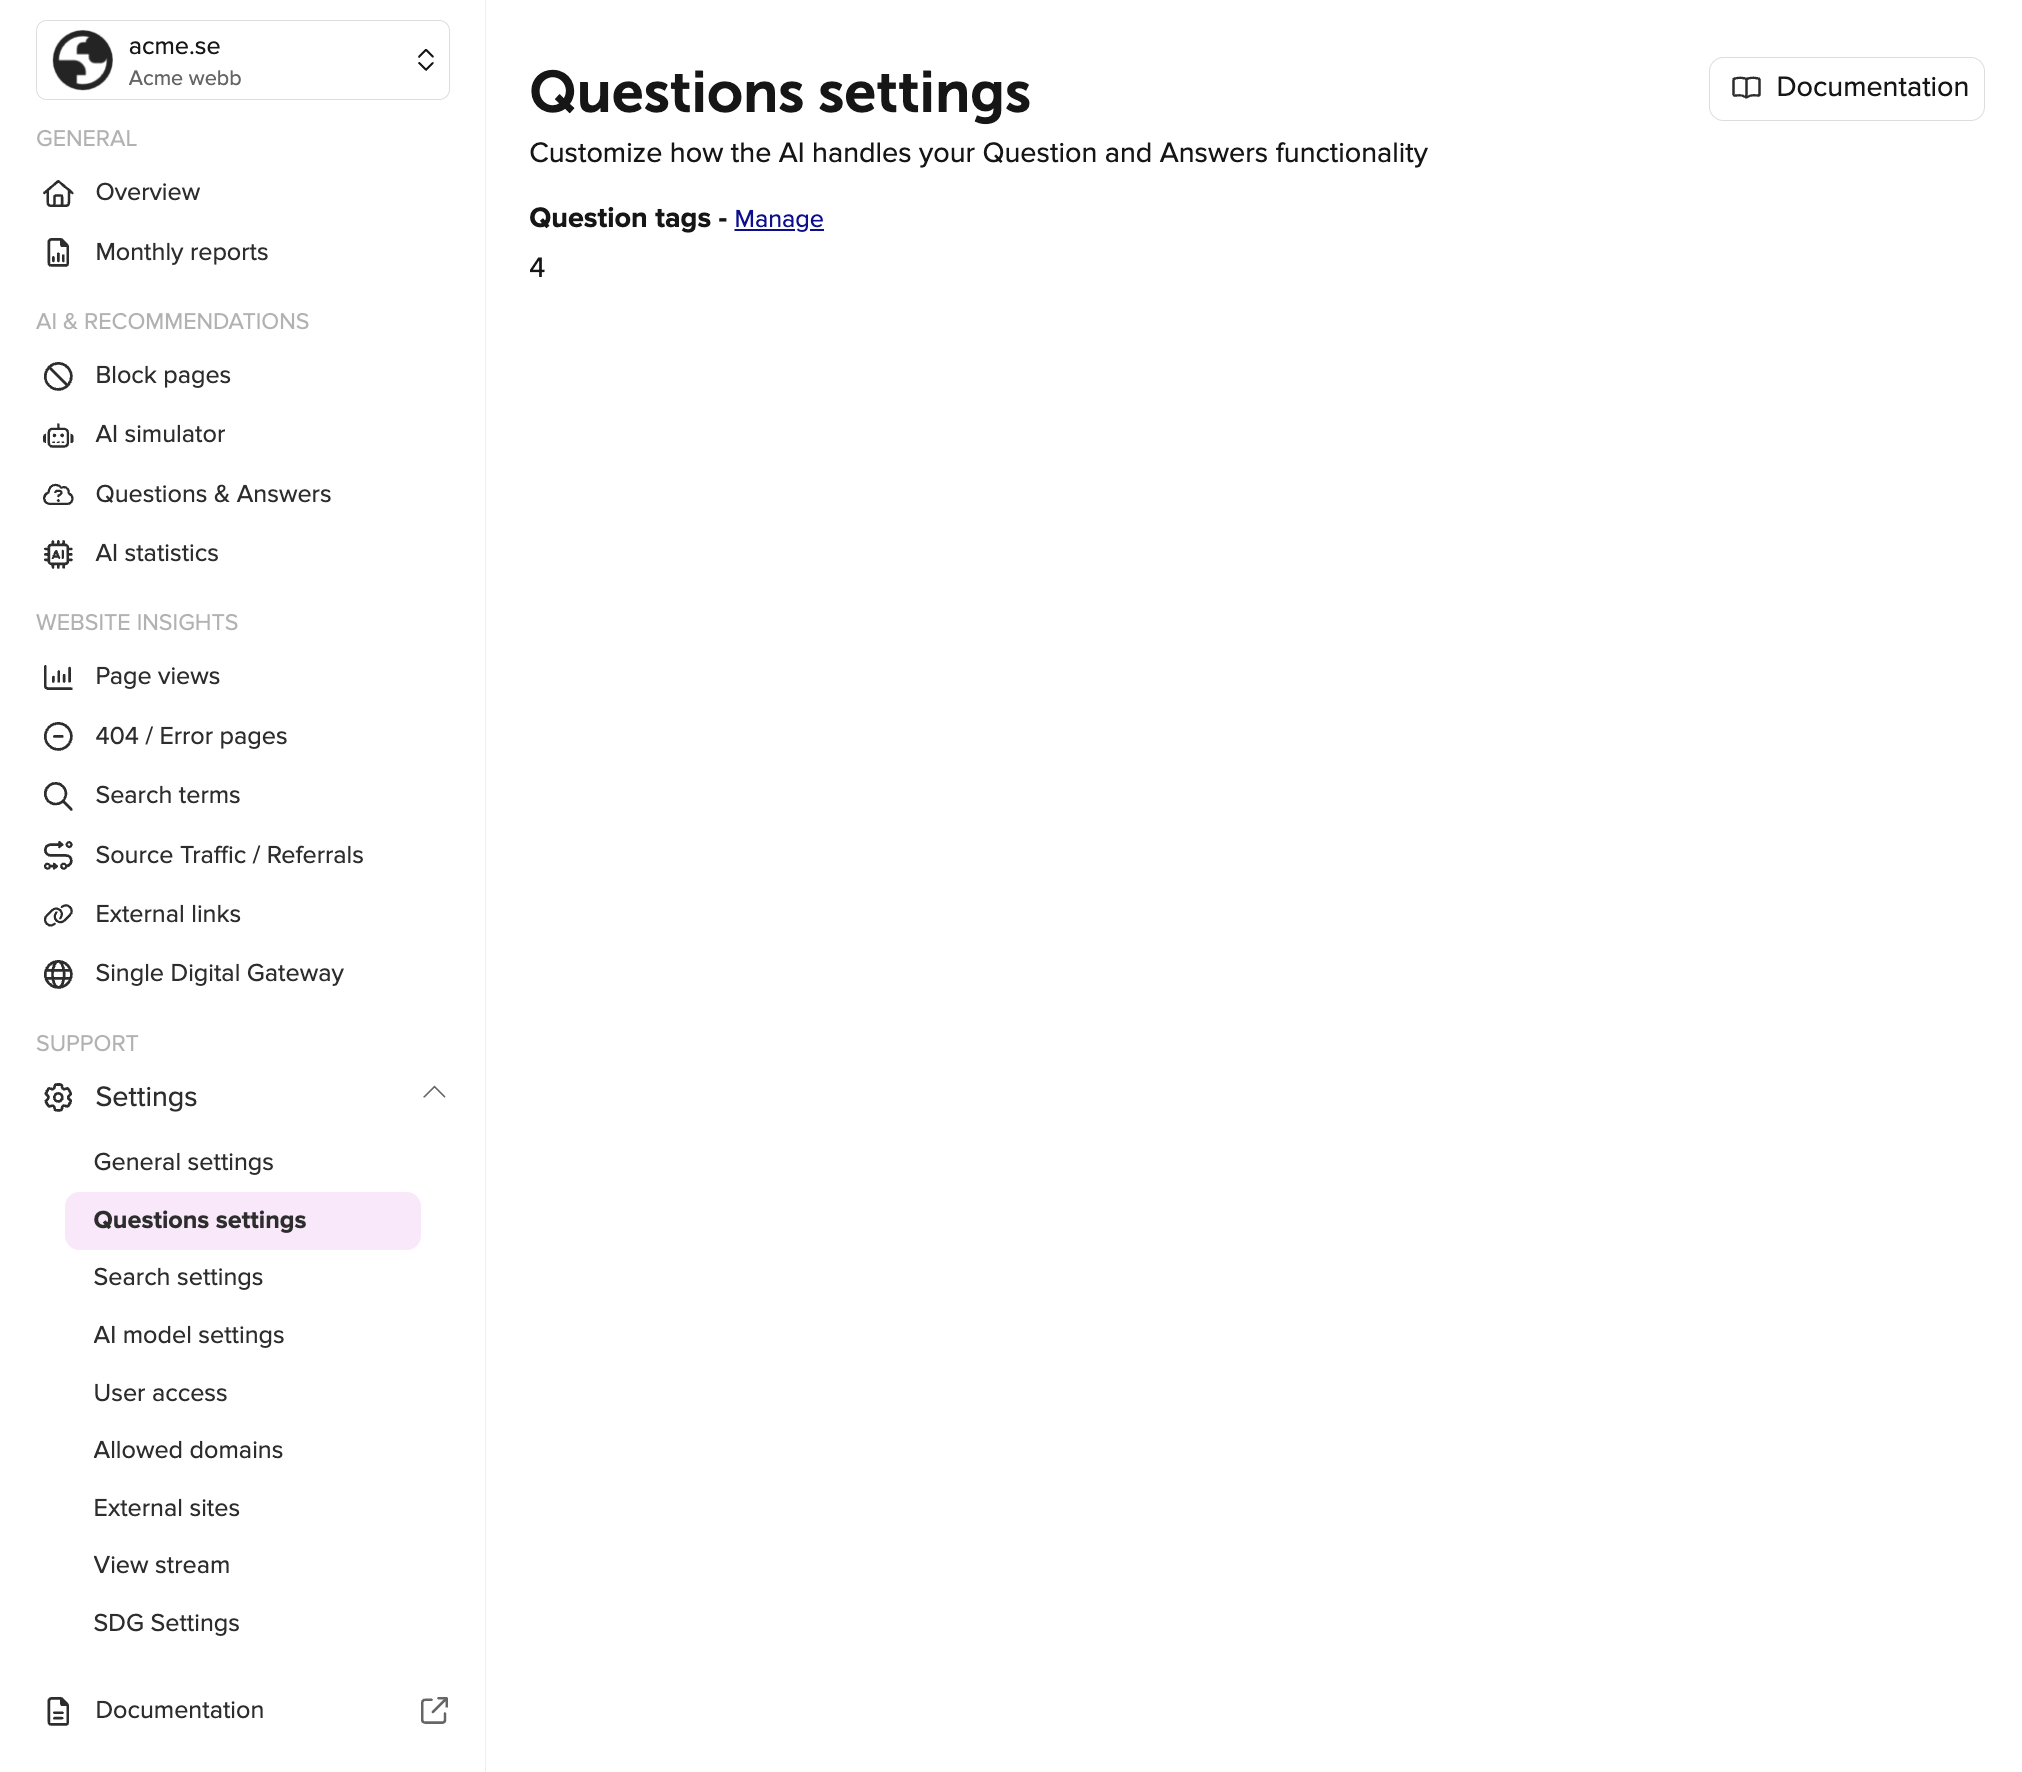The height and width of the screenshot is (1772, 2022).
Task: Click the Single Digital Gateway globe icon
Action: pyautogui.click(x=58, y=974)
